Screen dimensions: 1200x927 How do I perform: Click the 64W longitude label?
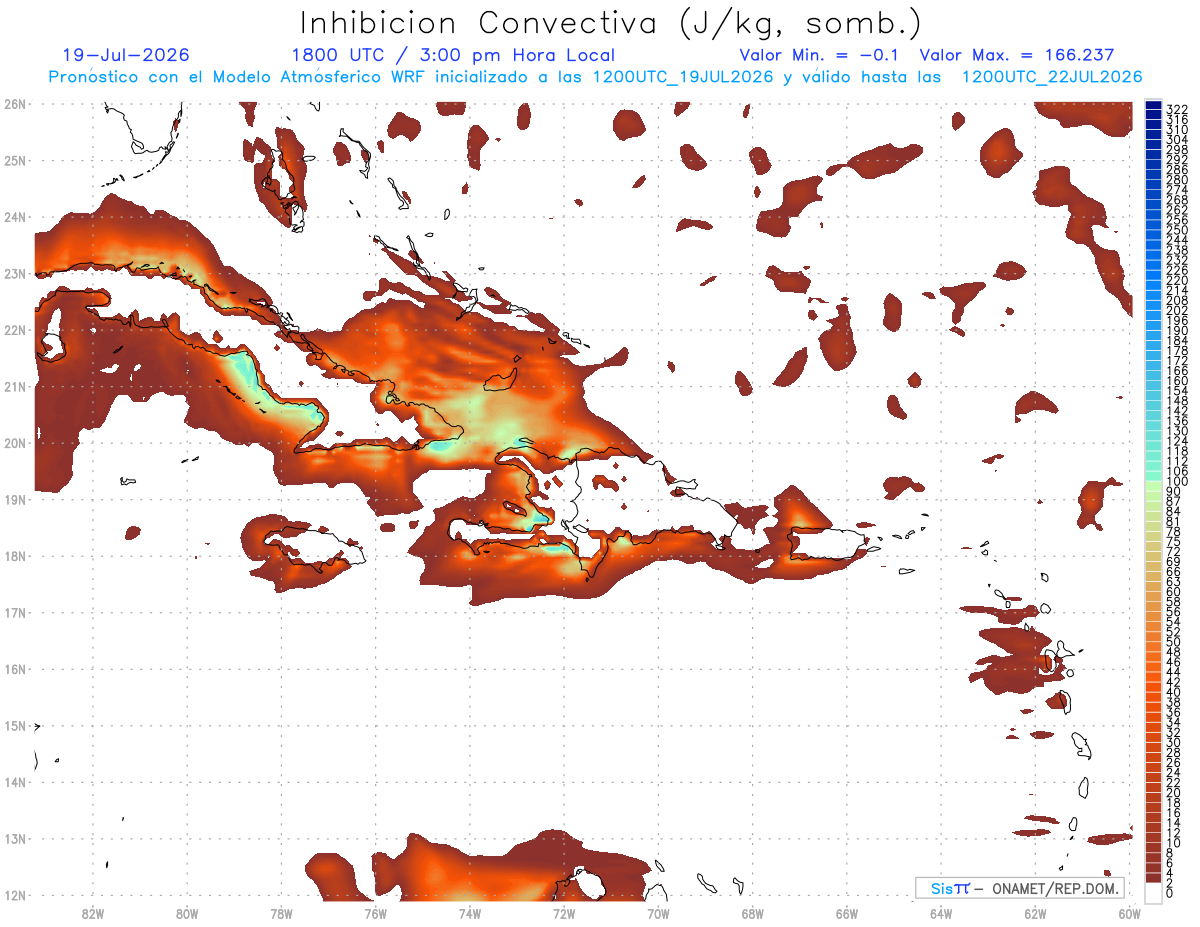941,913
